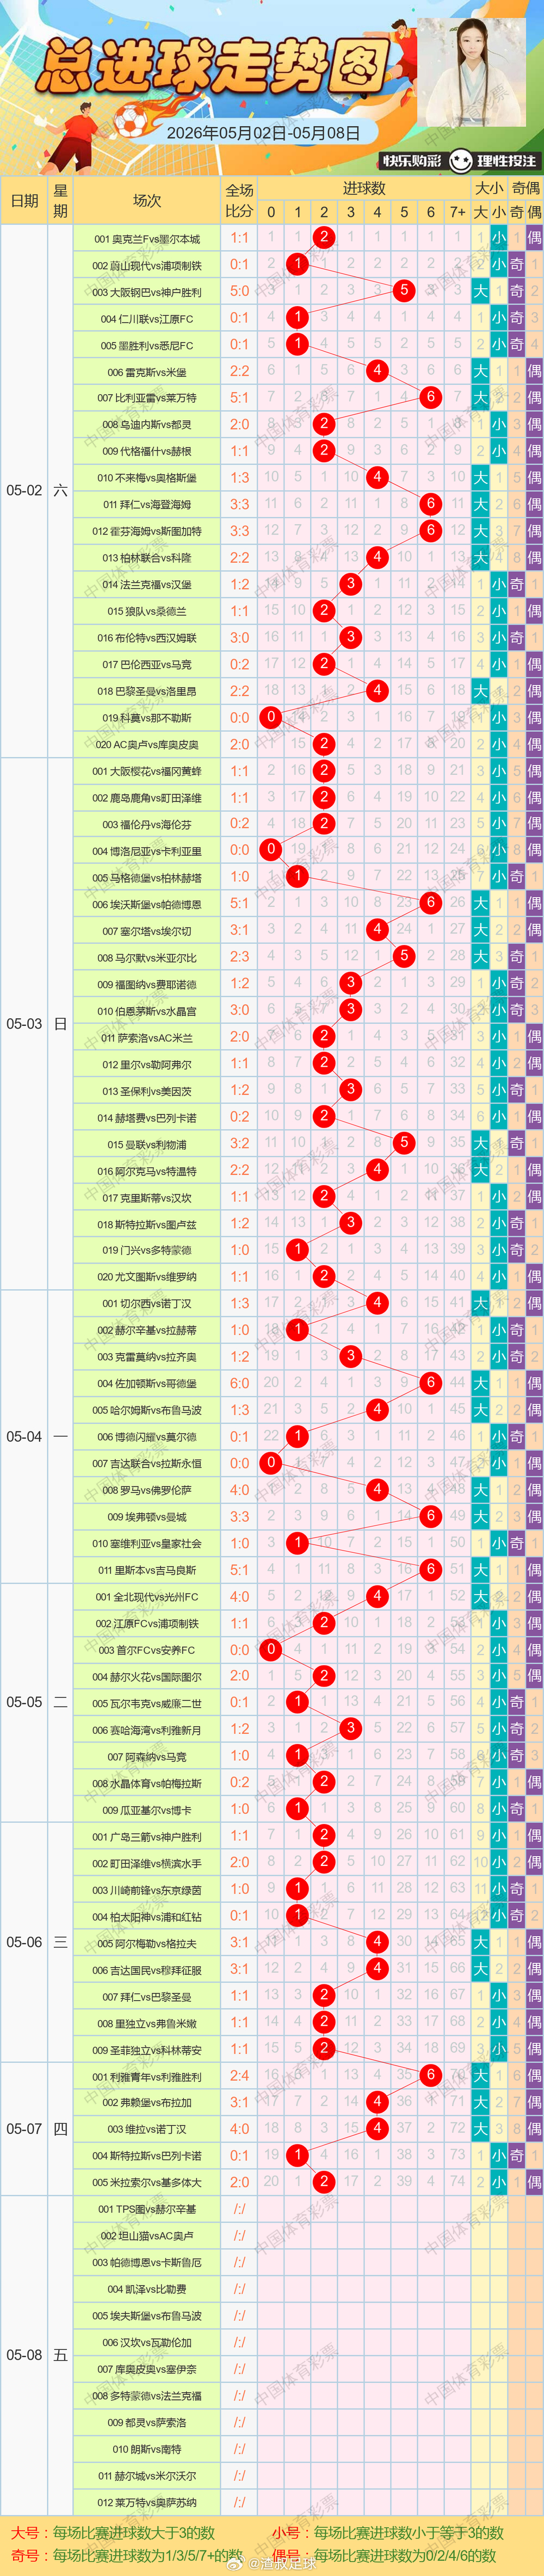Click the 2:4 score for 利雅青年vs利雅胜利
This screenshot has height=2576, width=544.
pos(239,2076)
